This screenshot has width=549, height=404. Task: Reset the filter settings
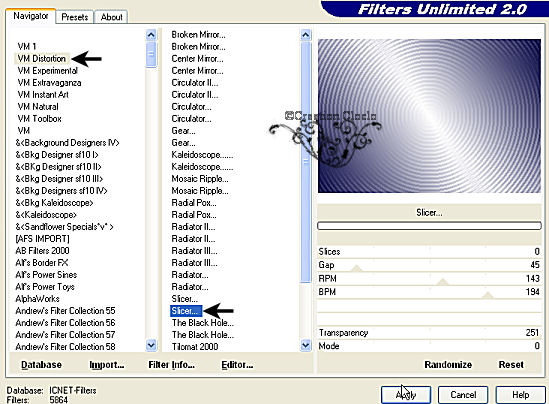511,365
